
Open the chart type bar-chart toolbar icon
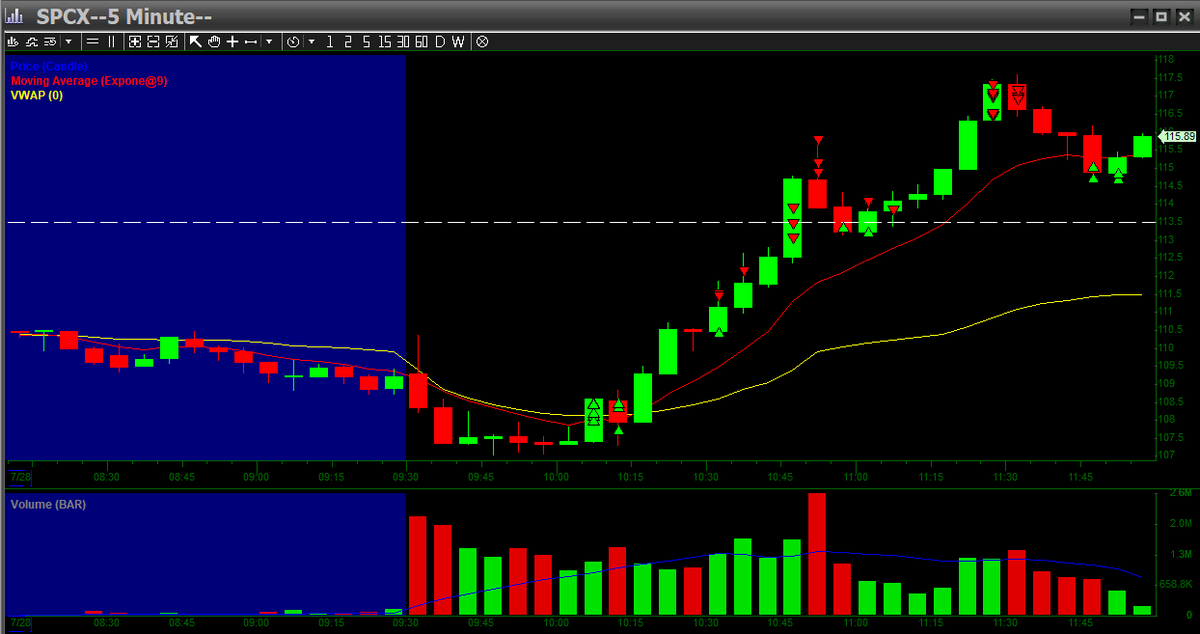[13, 41]
